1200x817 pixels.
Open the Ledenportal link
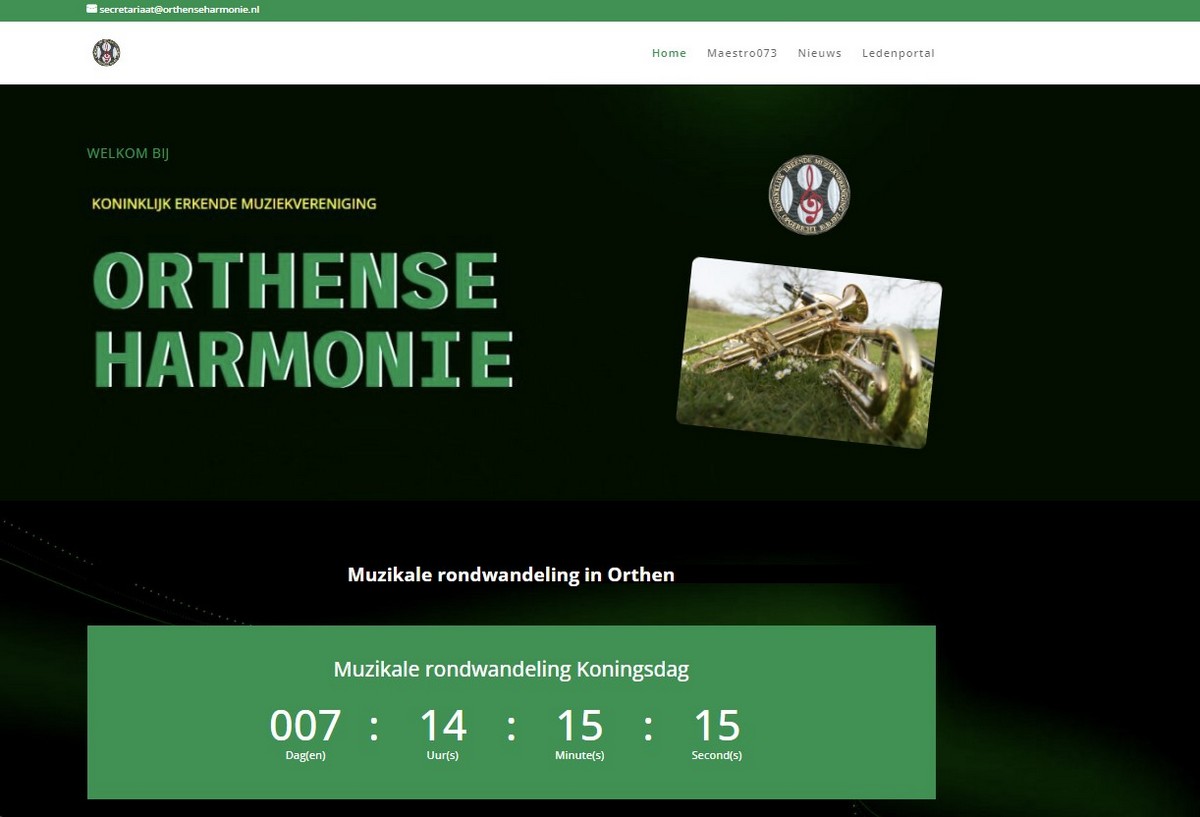898,53
